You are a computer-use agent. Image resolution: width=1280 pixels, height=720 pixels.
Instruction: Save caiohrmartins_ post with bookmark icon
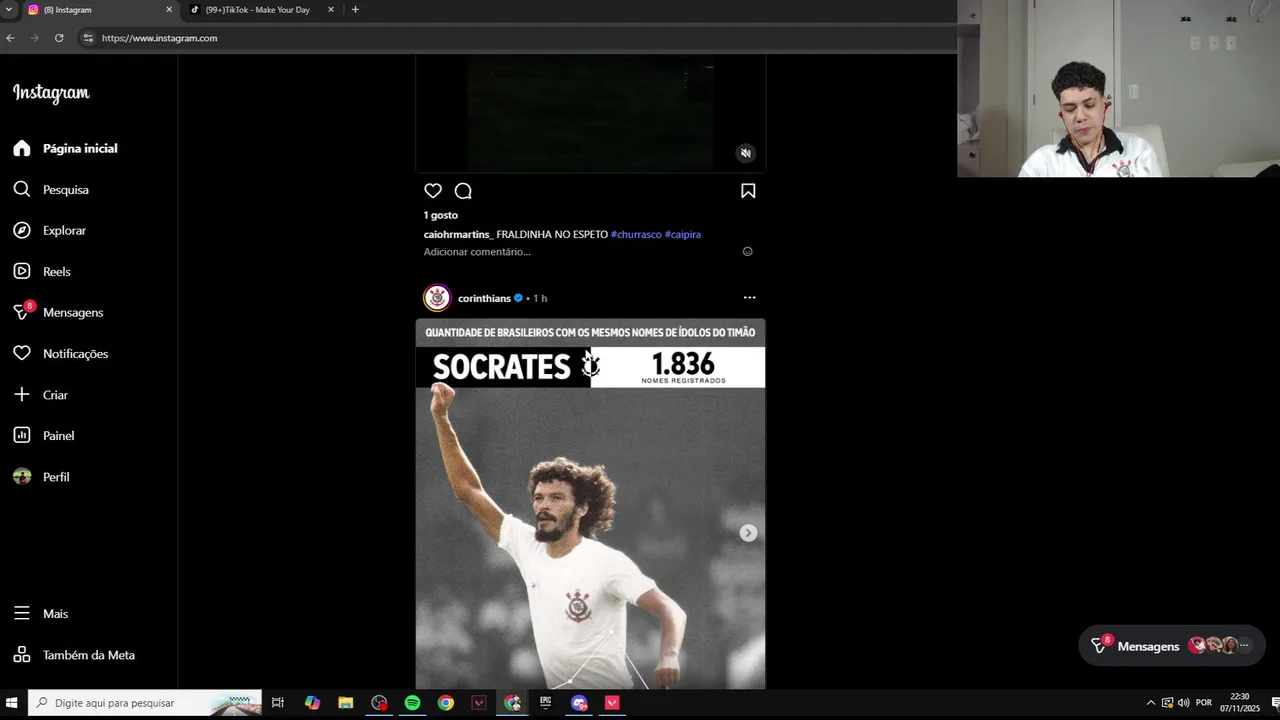pyautogui.click(x=748, y=191)
